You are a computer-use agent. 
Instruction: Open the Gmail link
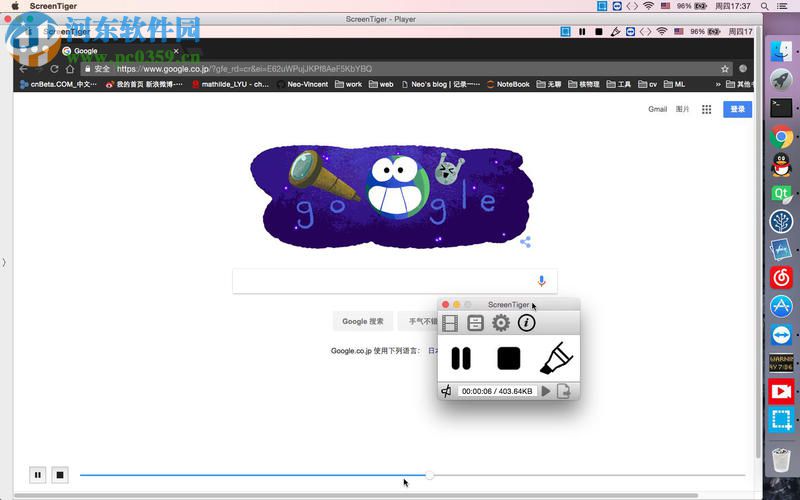[x=657, y=109]
